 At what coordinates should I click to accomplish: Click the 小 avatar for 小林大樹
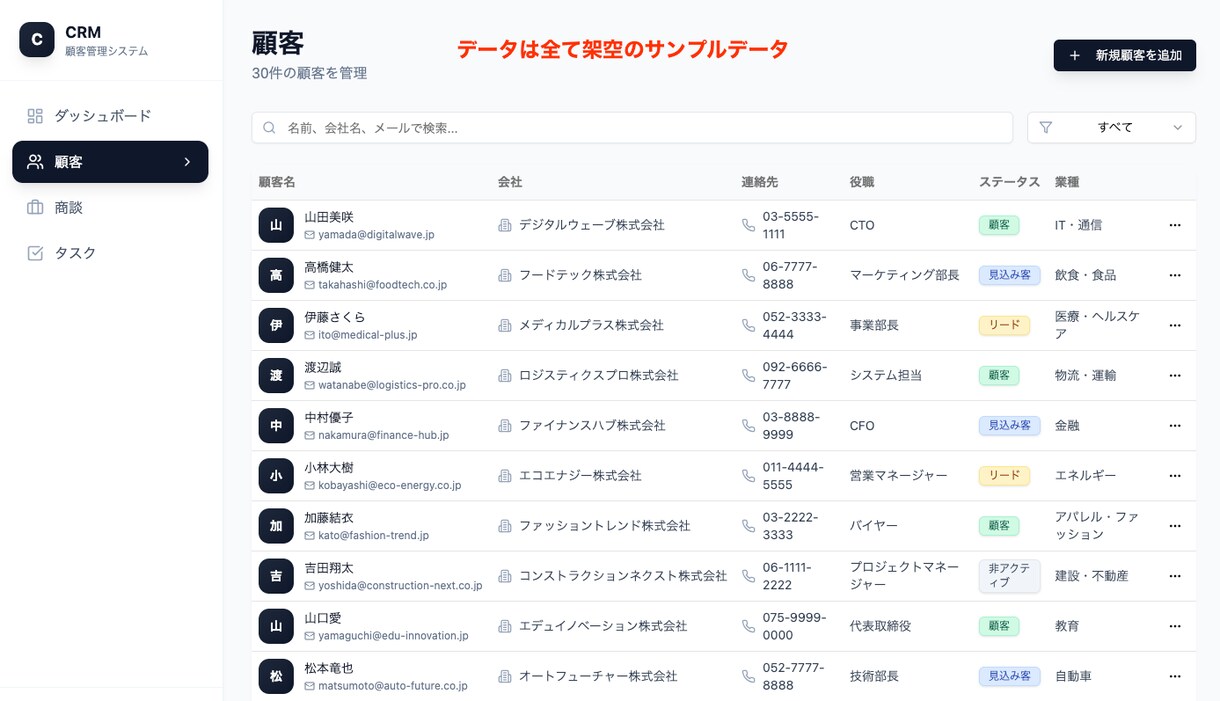point(276,476)
